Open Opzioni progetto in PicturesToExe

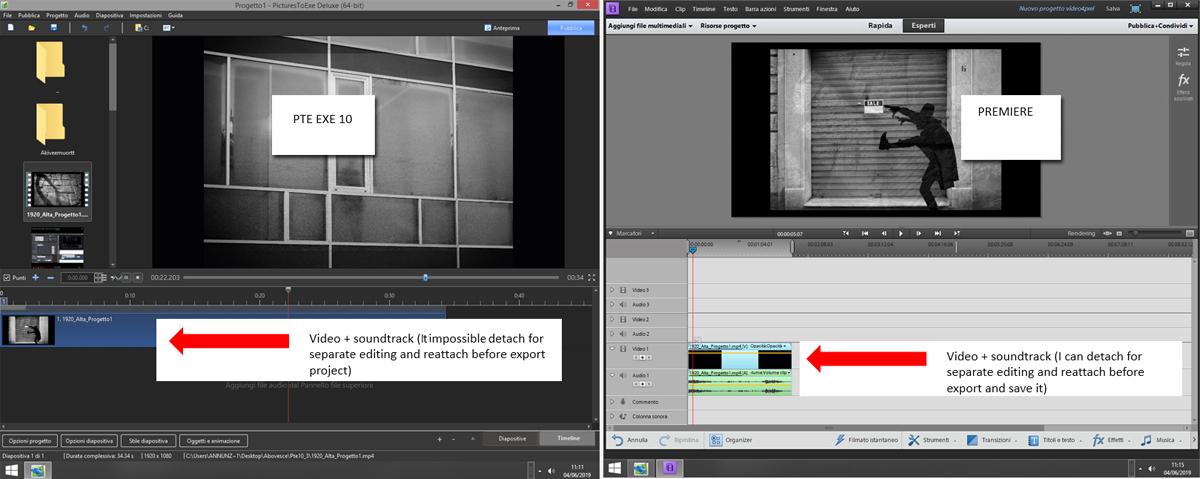pos(29,440)
